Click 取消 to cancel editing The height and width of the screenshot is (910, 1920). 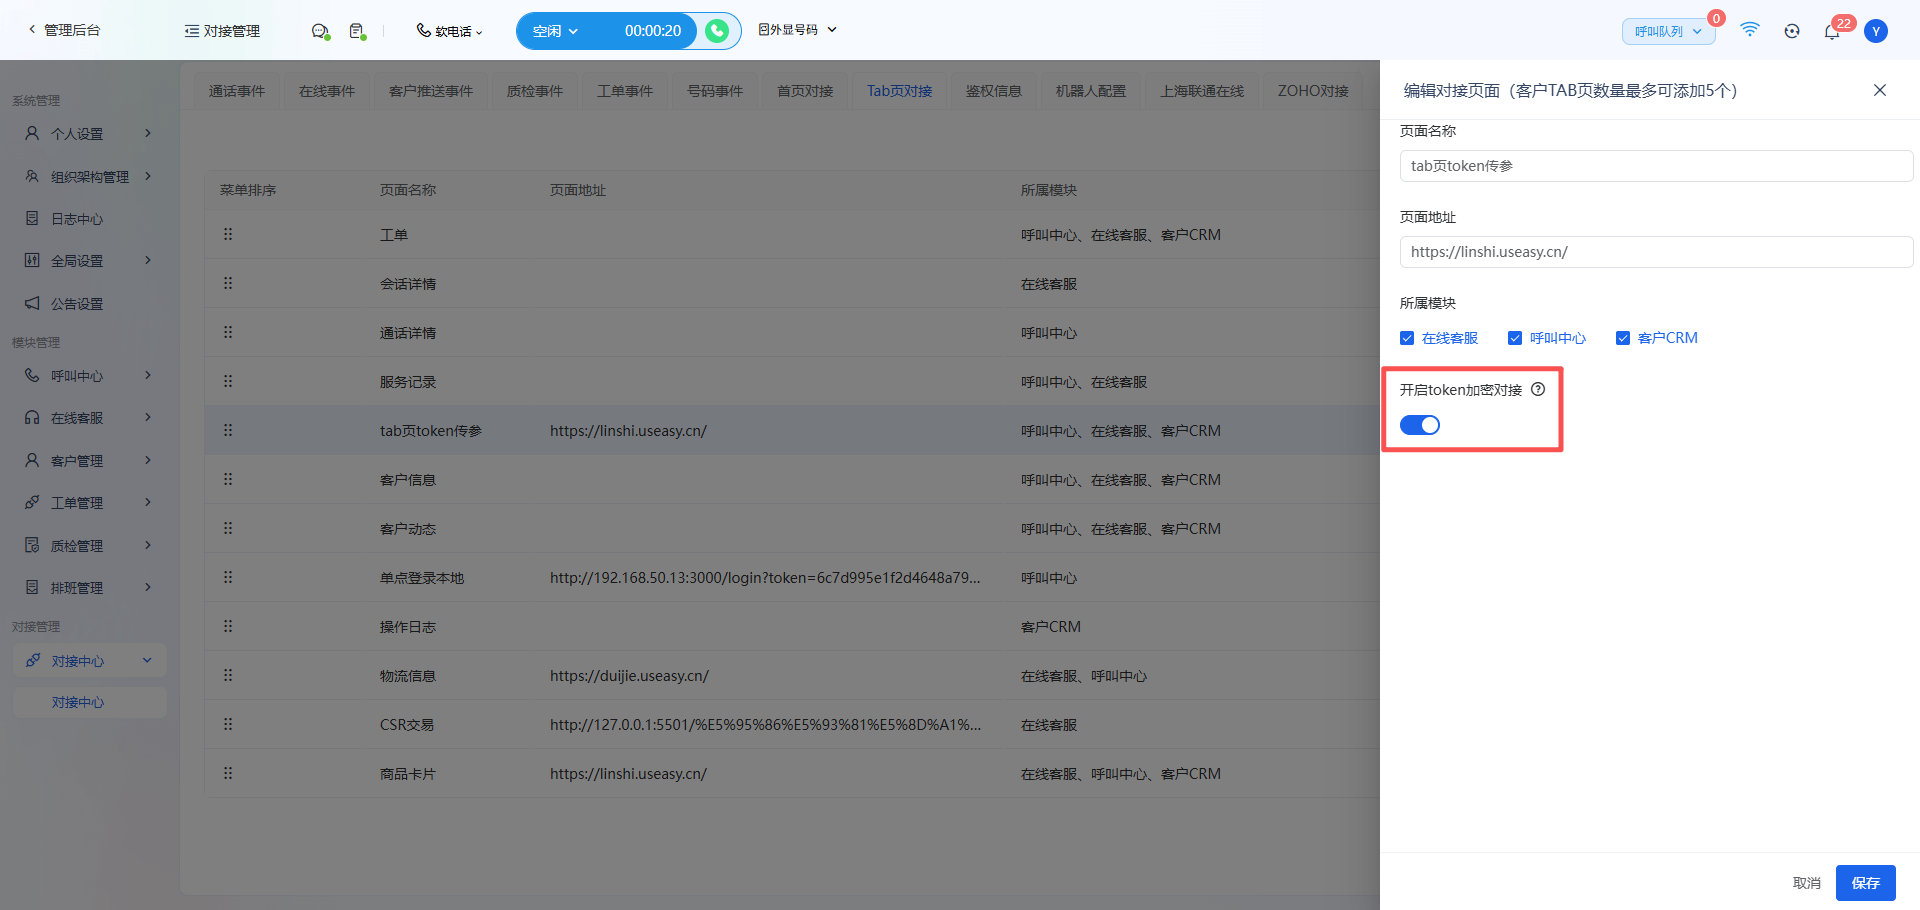tap(1807, 883)
